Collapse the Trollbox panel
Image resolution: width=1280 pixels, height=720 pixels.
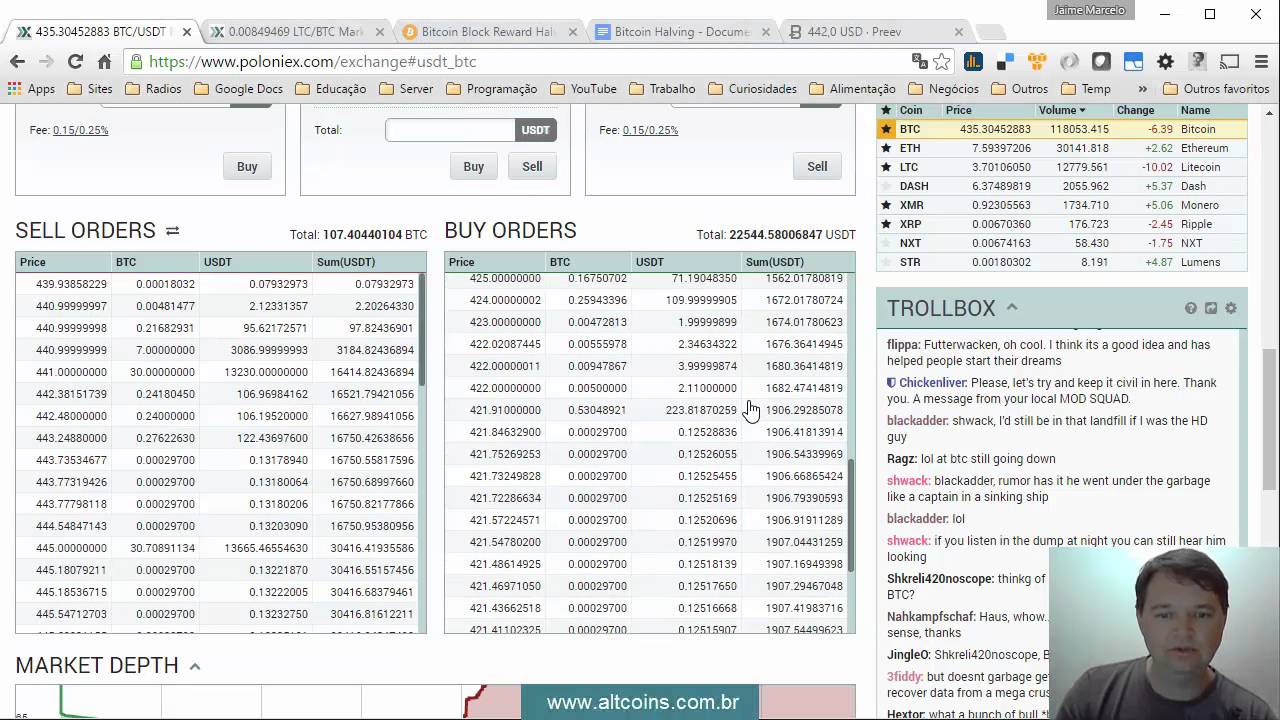[x=1011, y=307]
